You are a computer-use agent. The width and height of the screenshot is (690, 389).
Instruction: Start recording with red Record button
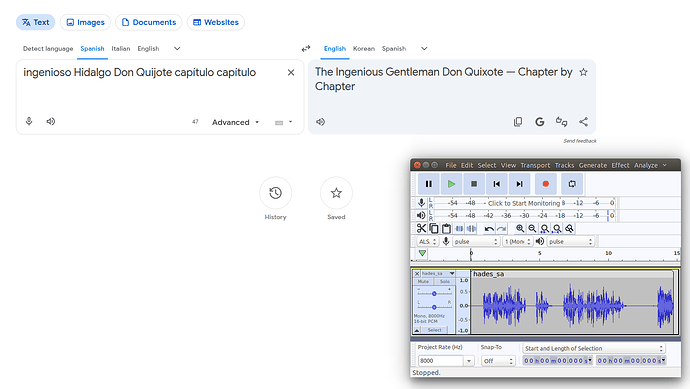pos(546,184)
